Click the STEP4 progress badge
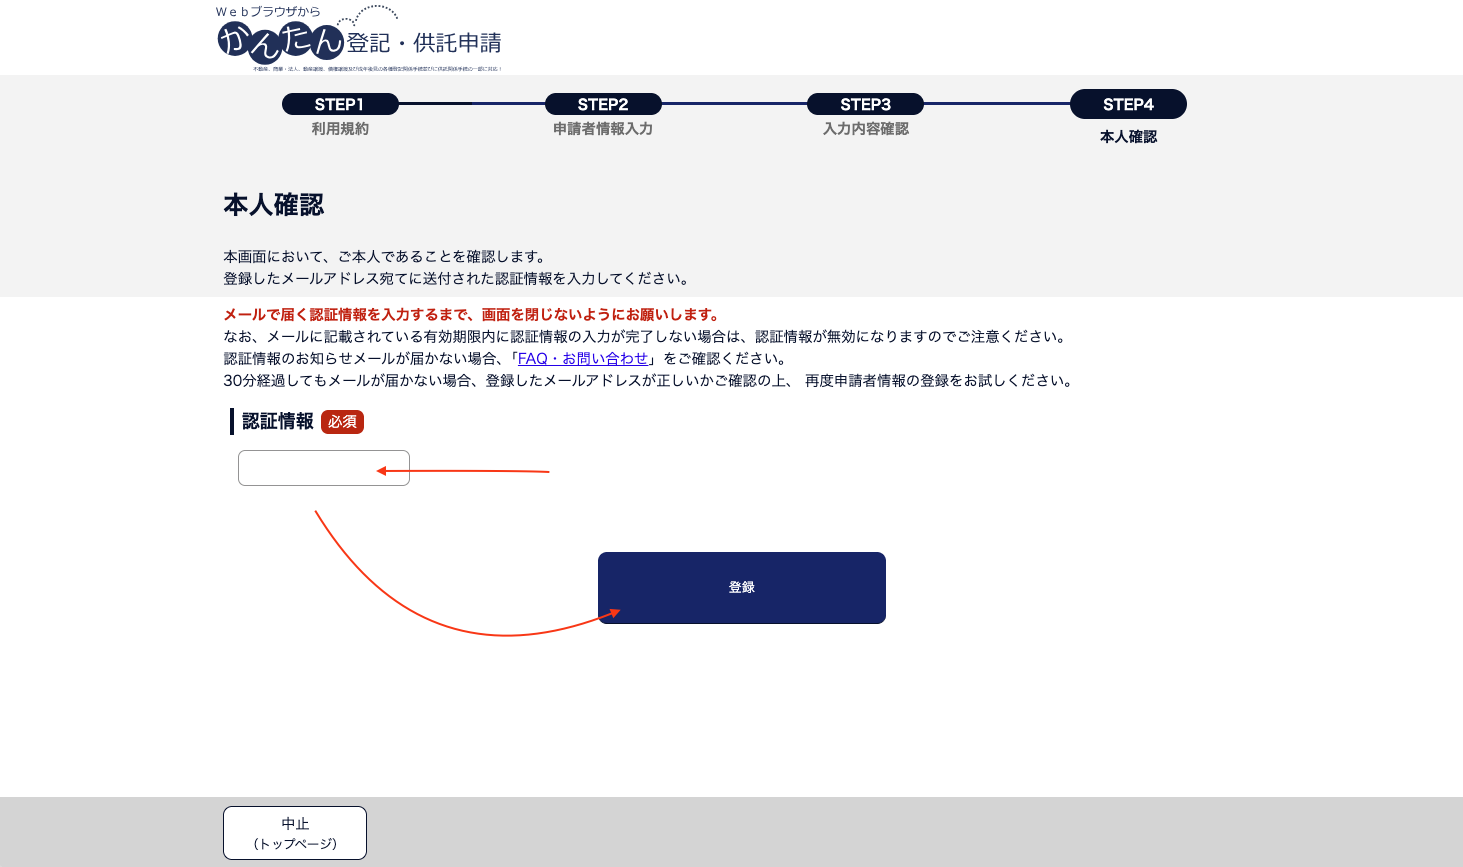The image size is (1463, 867). click(1128, 104)
